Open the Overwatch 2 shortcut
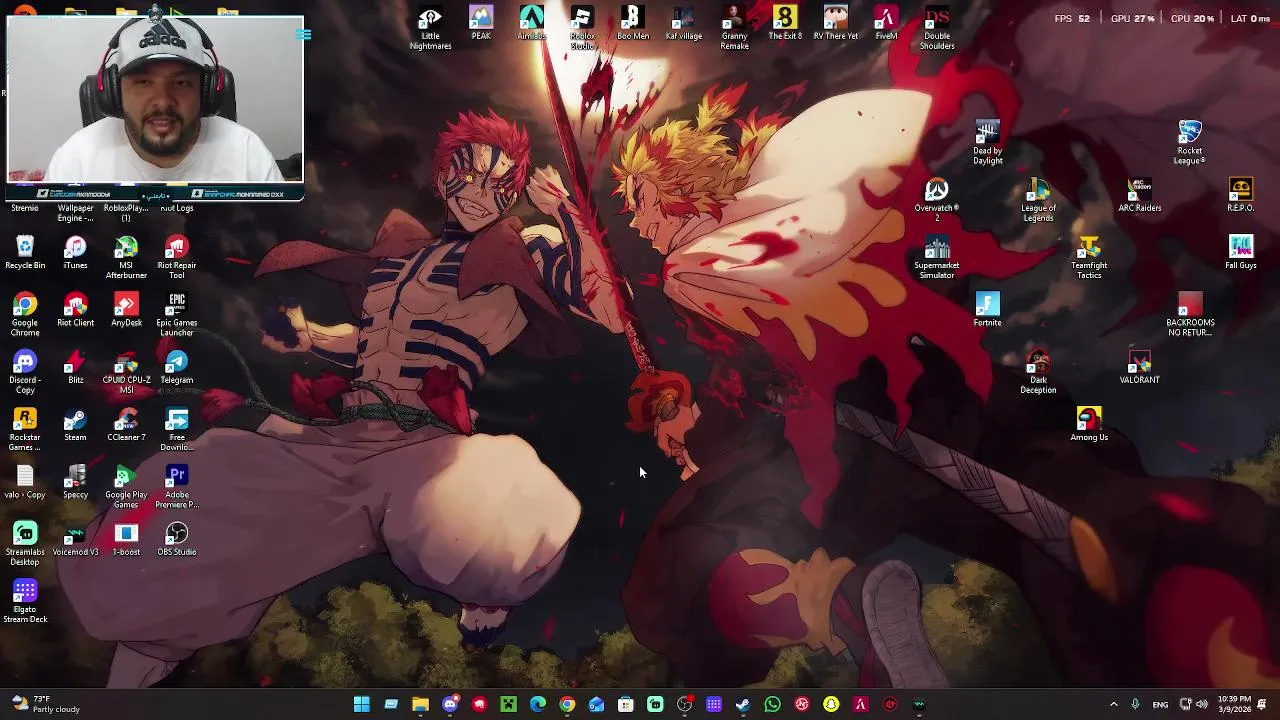This screenshot has height=720, width=1280. coord(937,200)
